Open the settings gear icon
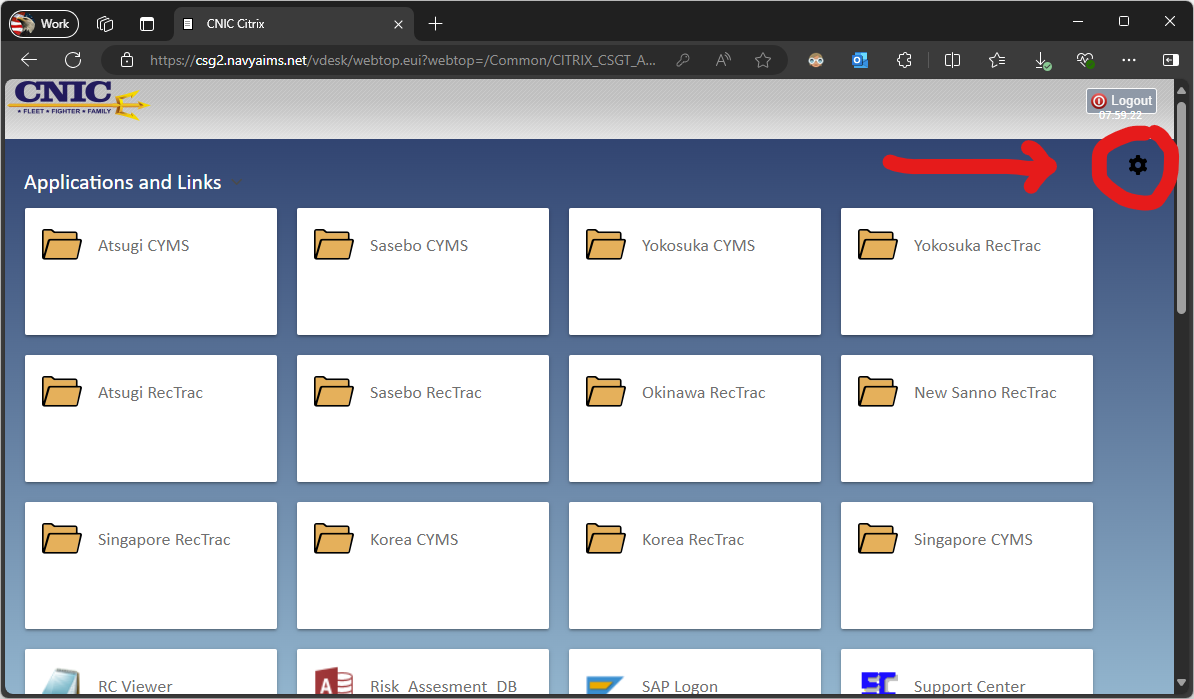Image resolution: width=1194 pixels, height=699 pixels. 1137,165
